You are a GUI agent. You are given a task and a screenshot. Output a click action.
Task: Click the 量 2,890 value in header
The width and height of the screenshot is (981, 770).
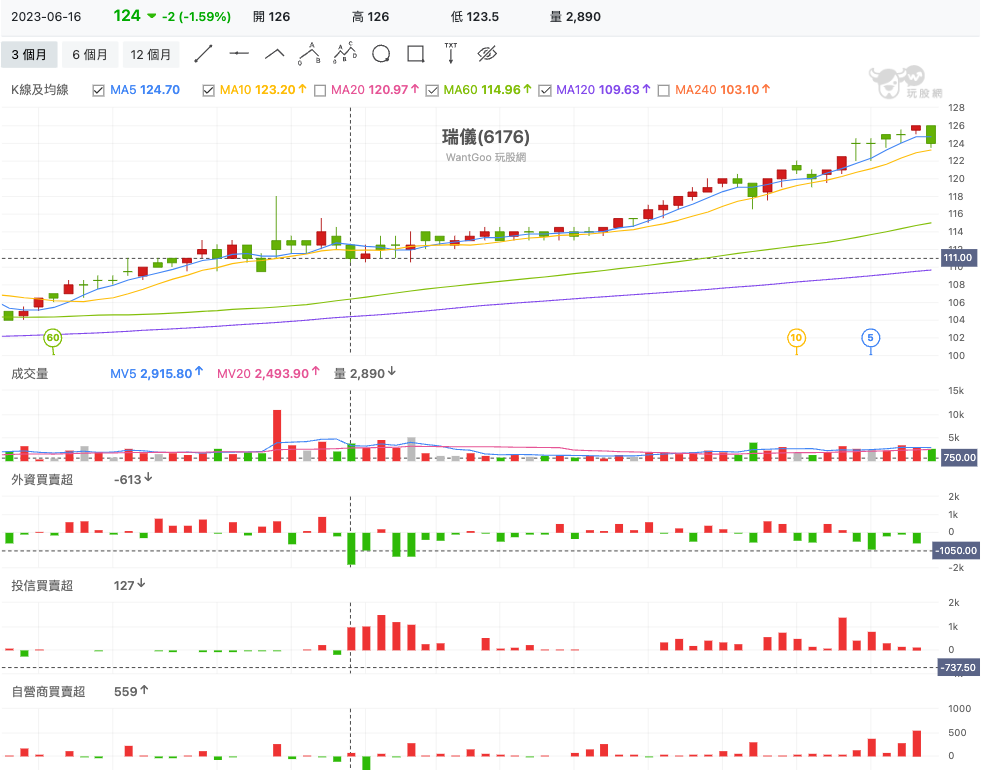[576, 17]
